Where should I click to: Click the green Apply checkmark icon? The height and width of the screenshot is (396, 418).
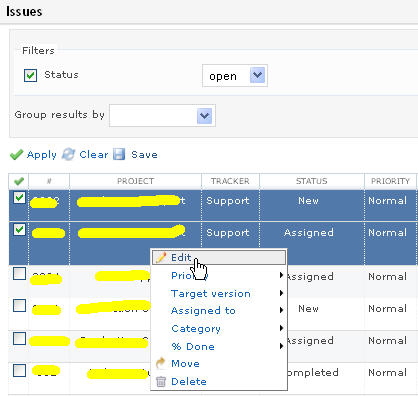coord(16,155)
